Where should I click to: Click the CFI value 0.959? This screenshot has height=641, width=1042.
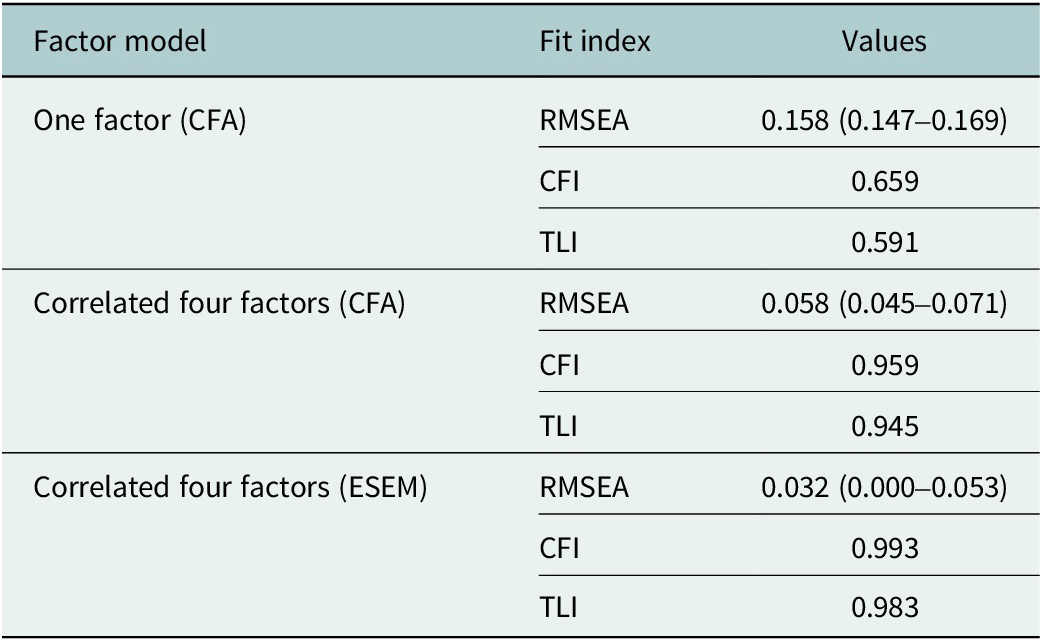(884, 365)
